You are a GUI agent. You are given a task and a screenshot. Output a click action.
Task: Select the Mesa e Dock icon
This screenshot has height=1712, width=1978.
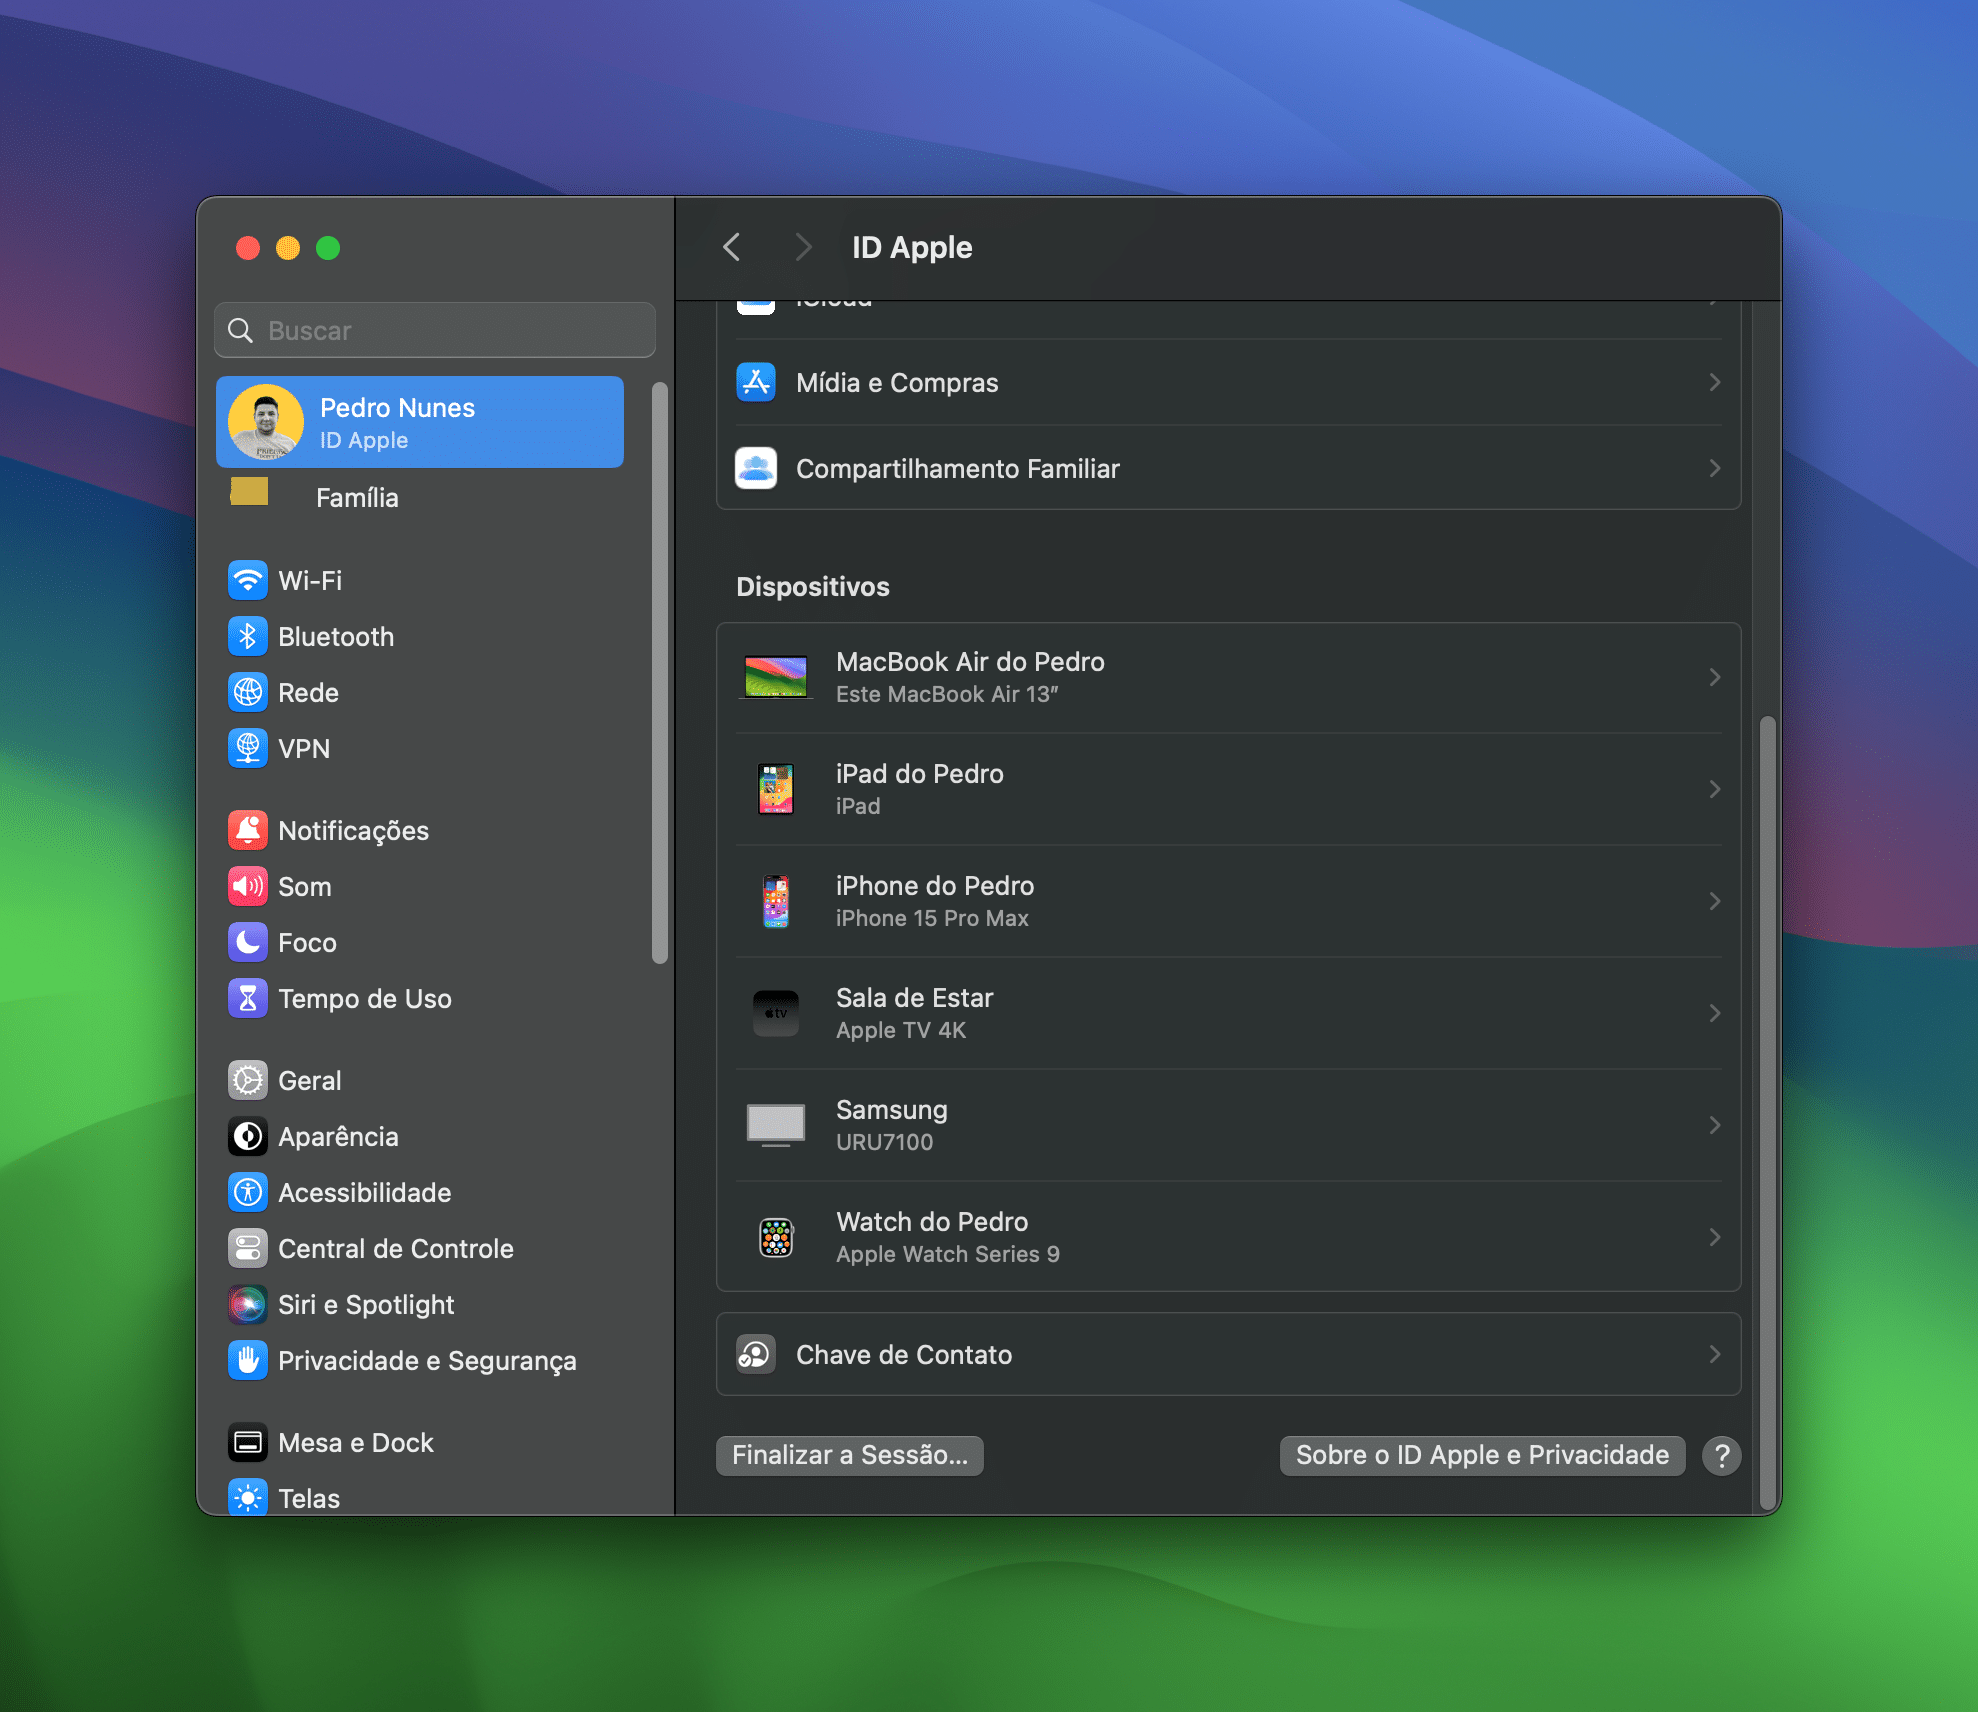click(x=248, y=1442)
